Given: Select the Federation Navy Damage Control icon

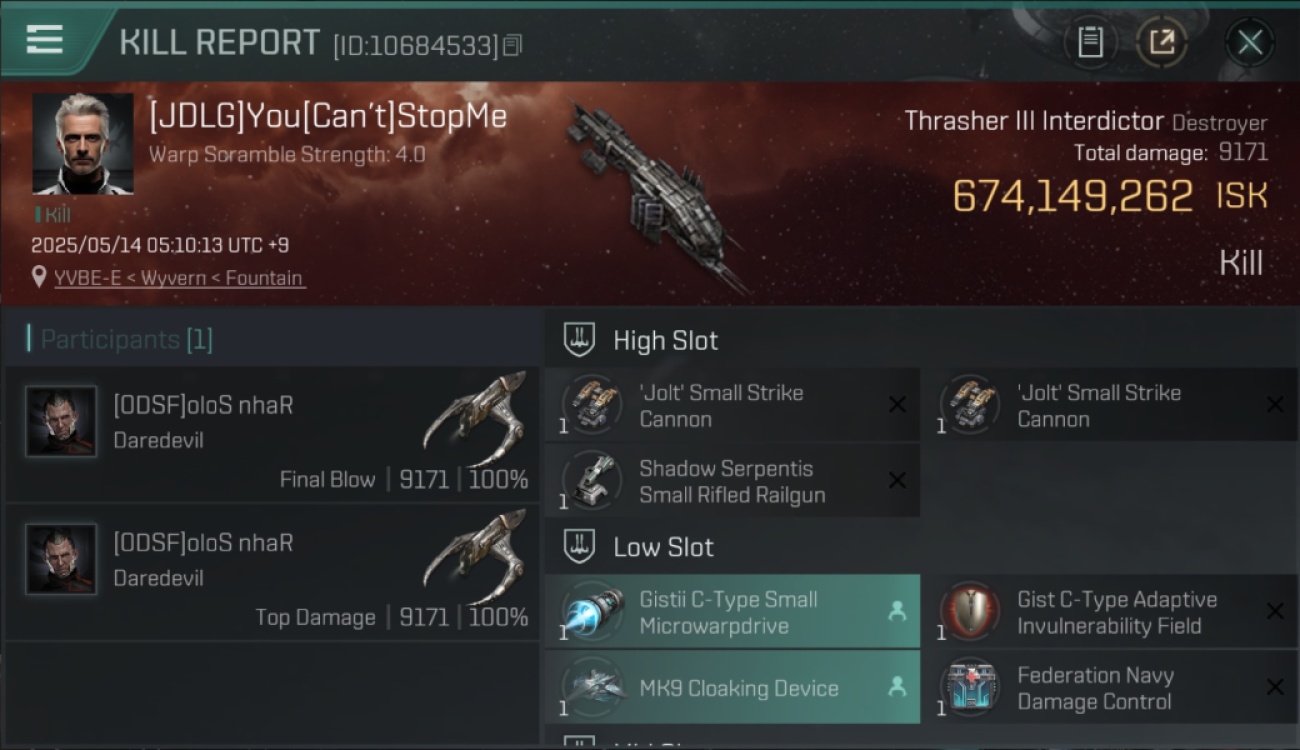Looking at the screenshot, I should [970, 688].
